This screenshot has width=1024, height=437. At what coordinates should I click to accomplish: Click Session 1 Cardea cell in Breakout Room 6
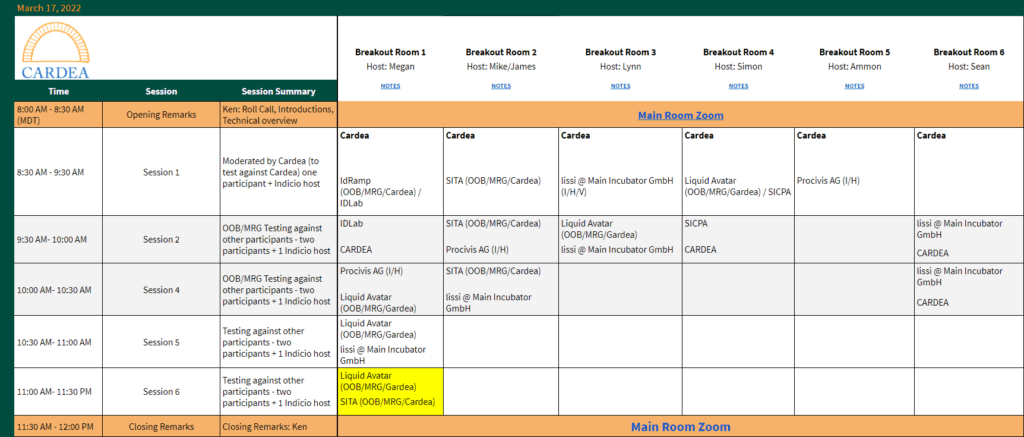968,172
